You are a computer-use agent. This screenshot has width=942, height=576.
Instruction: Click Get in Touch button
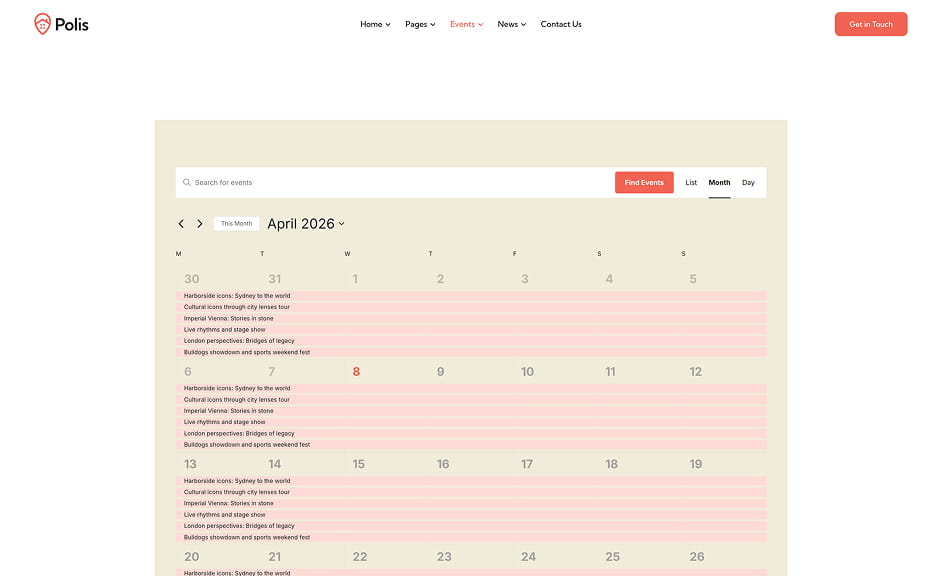(871, 24)
